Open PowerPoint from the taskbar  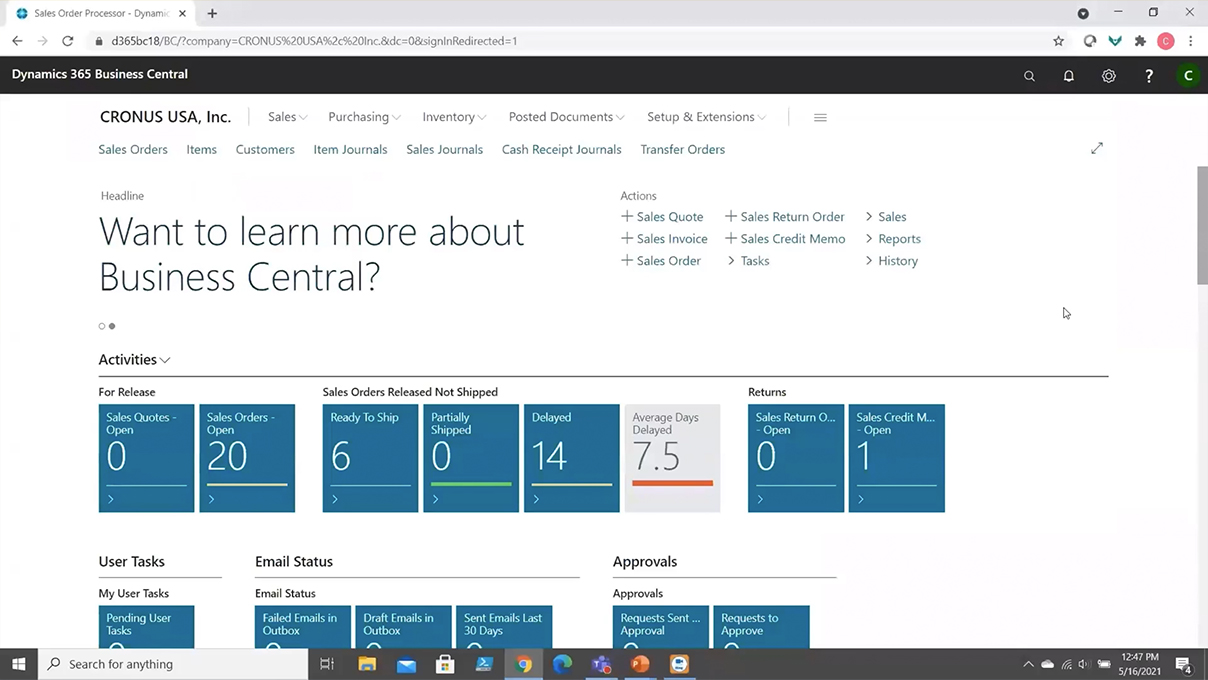(x=640, y=664)
